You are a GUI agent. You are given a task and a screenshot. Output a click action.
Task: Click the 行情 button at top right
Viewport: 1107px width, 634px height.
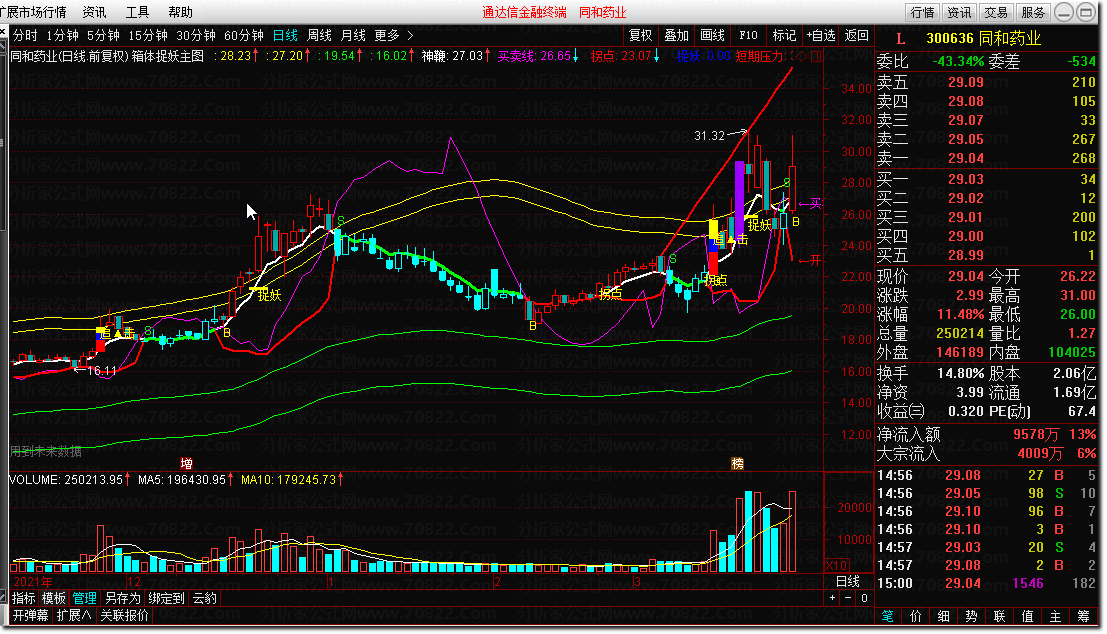coord(922,13)
